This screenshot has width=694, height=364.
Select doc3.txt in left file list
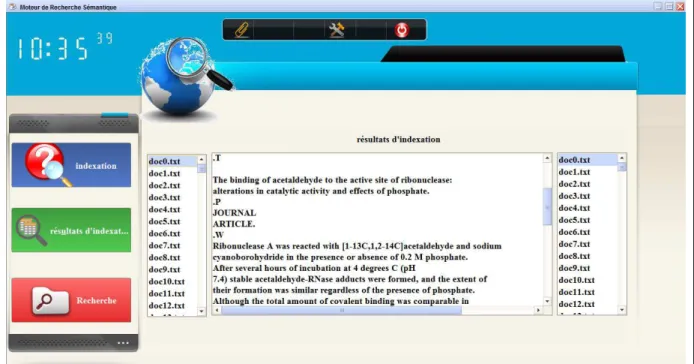173,197
